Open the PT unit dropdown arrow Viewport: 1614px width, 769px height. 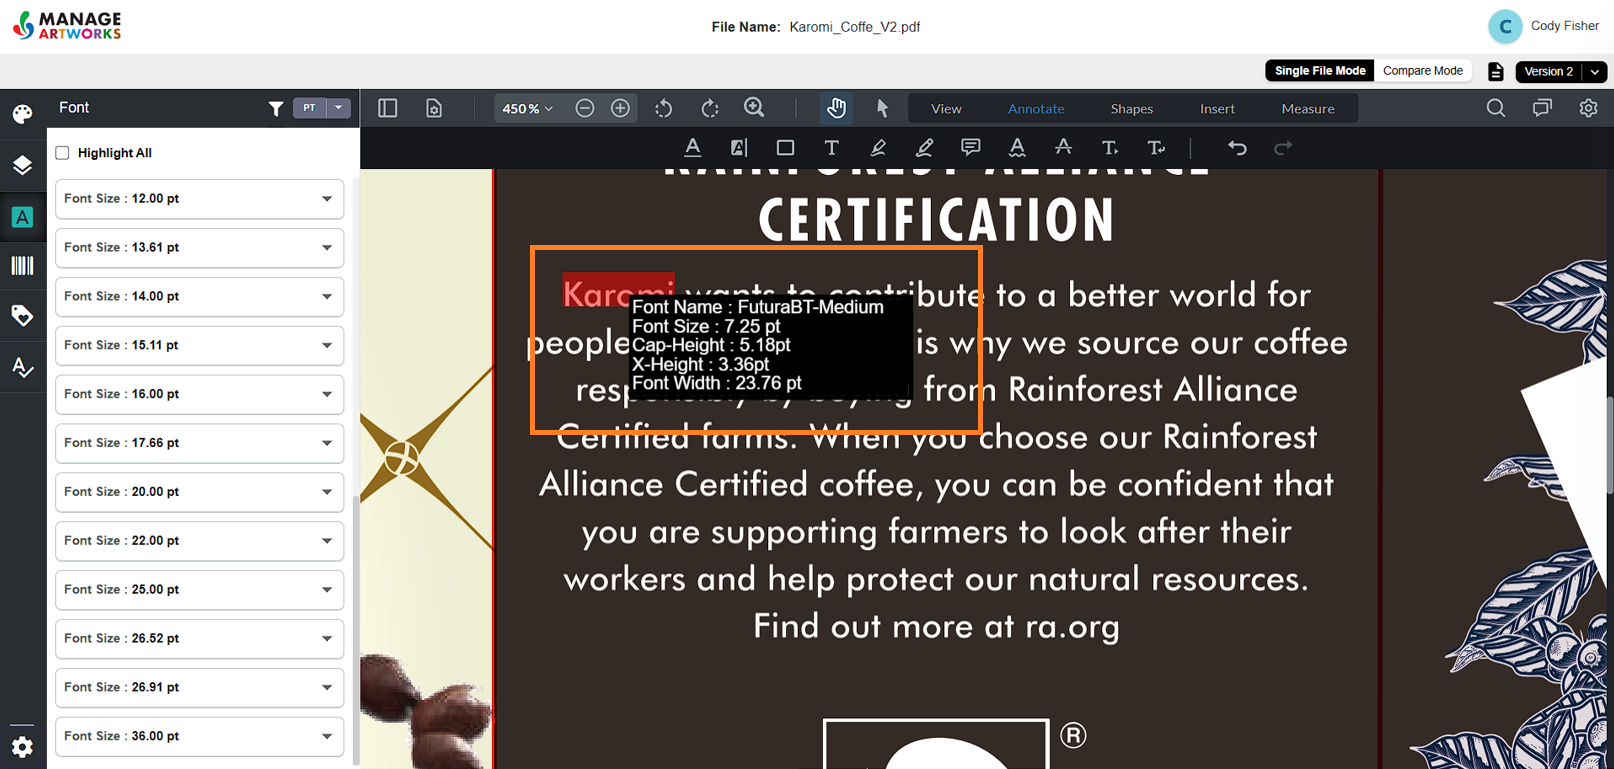pyautogui.click(x=339, y=108)
